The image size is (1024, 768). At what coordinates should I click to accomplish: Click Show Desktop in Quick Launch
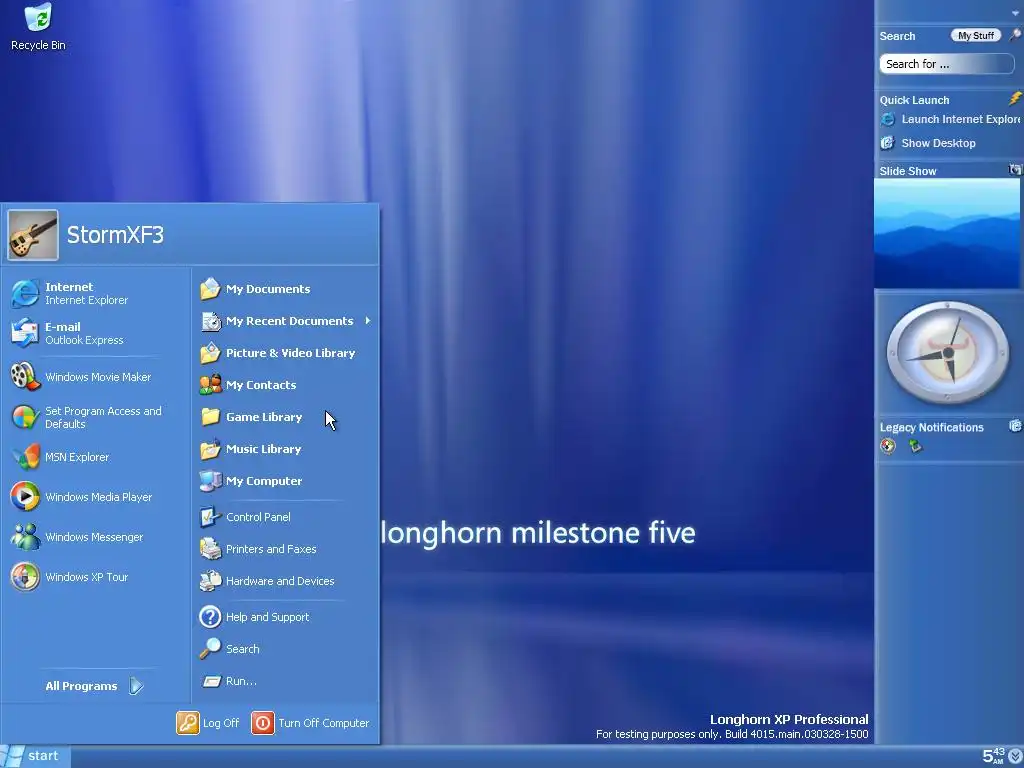(x=929, y=143)
